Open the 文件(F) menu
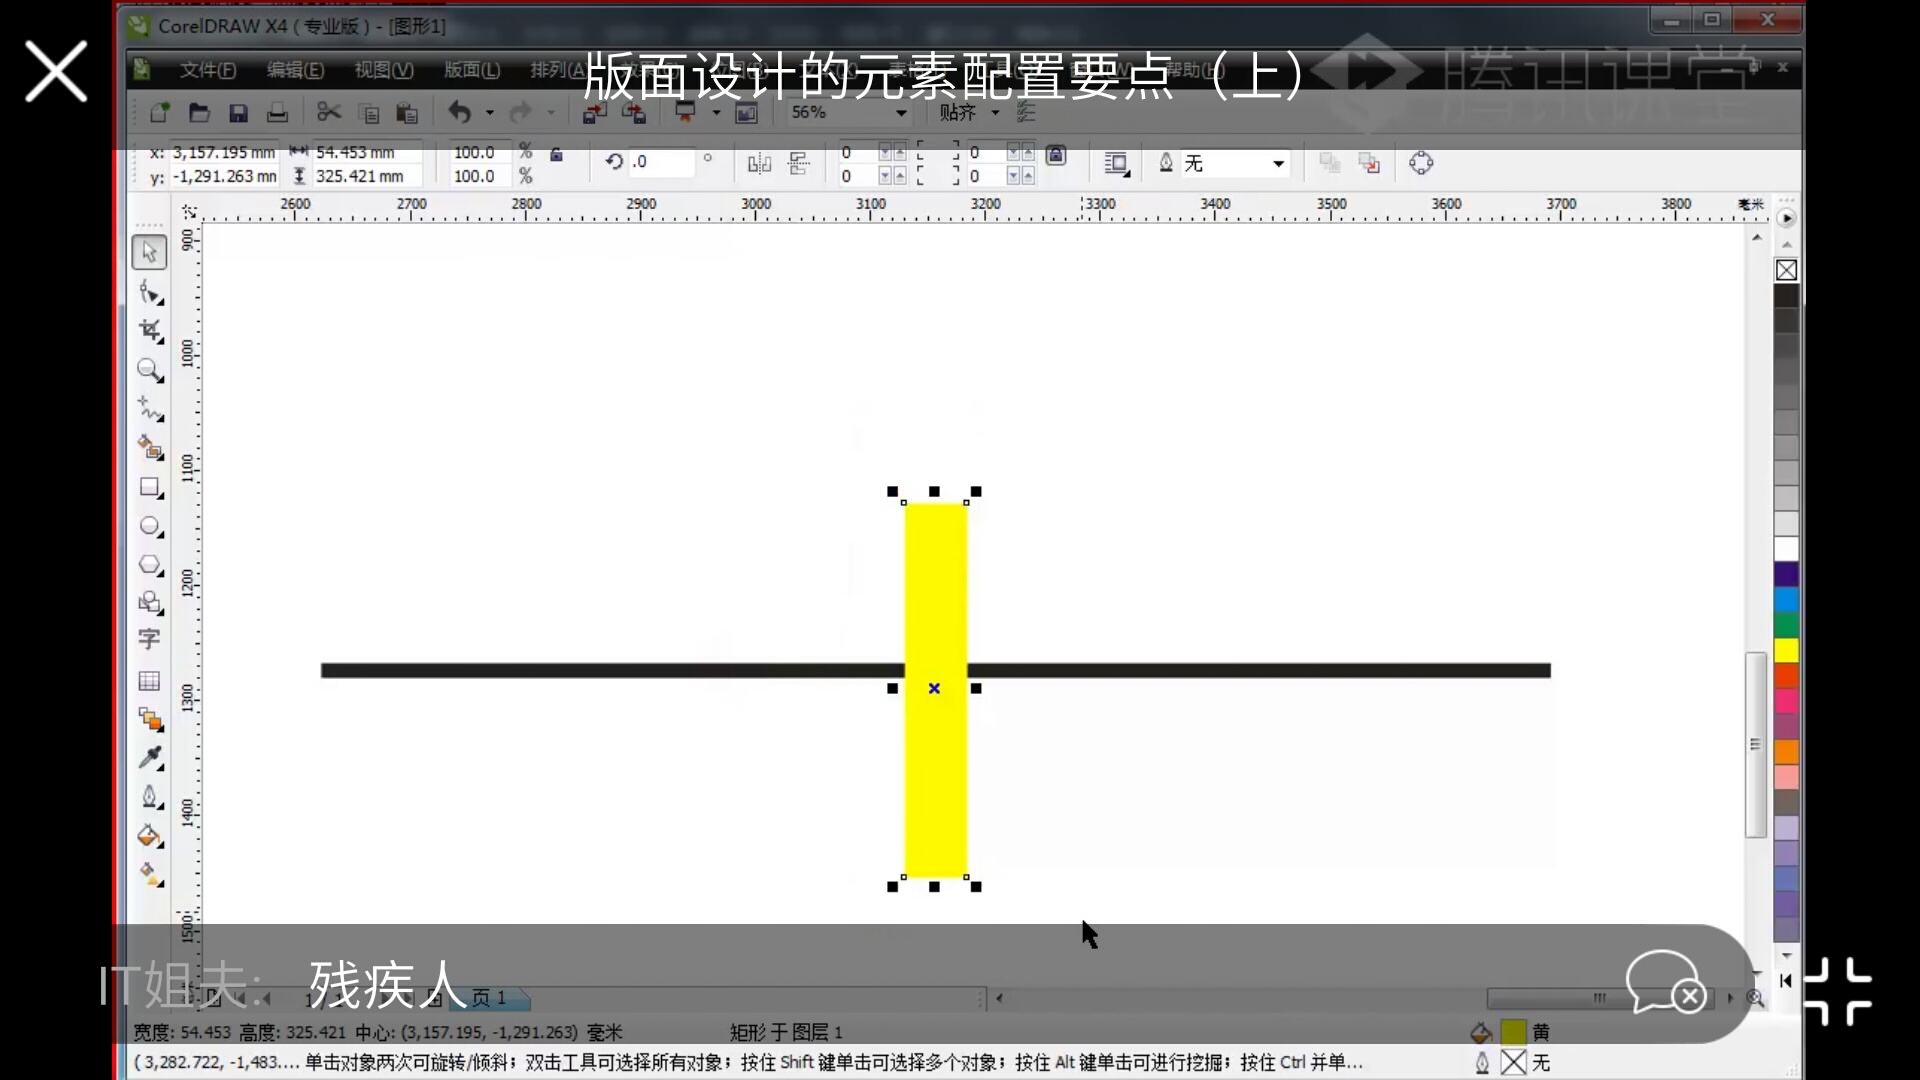The height and width of the screenshot is (1080, 1920). click(207, 69)
